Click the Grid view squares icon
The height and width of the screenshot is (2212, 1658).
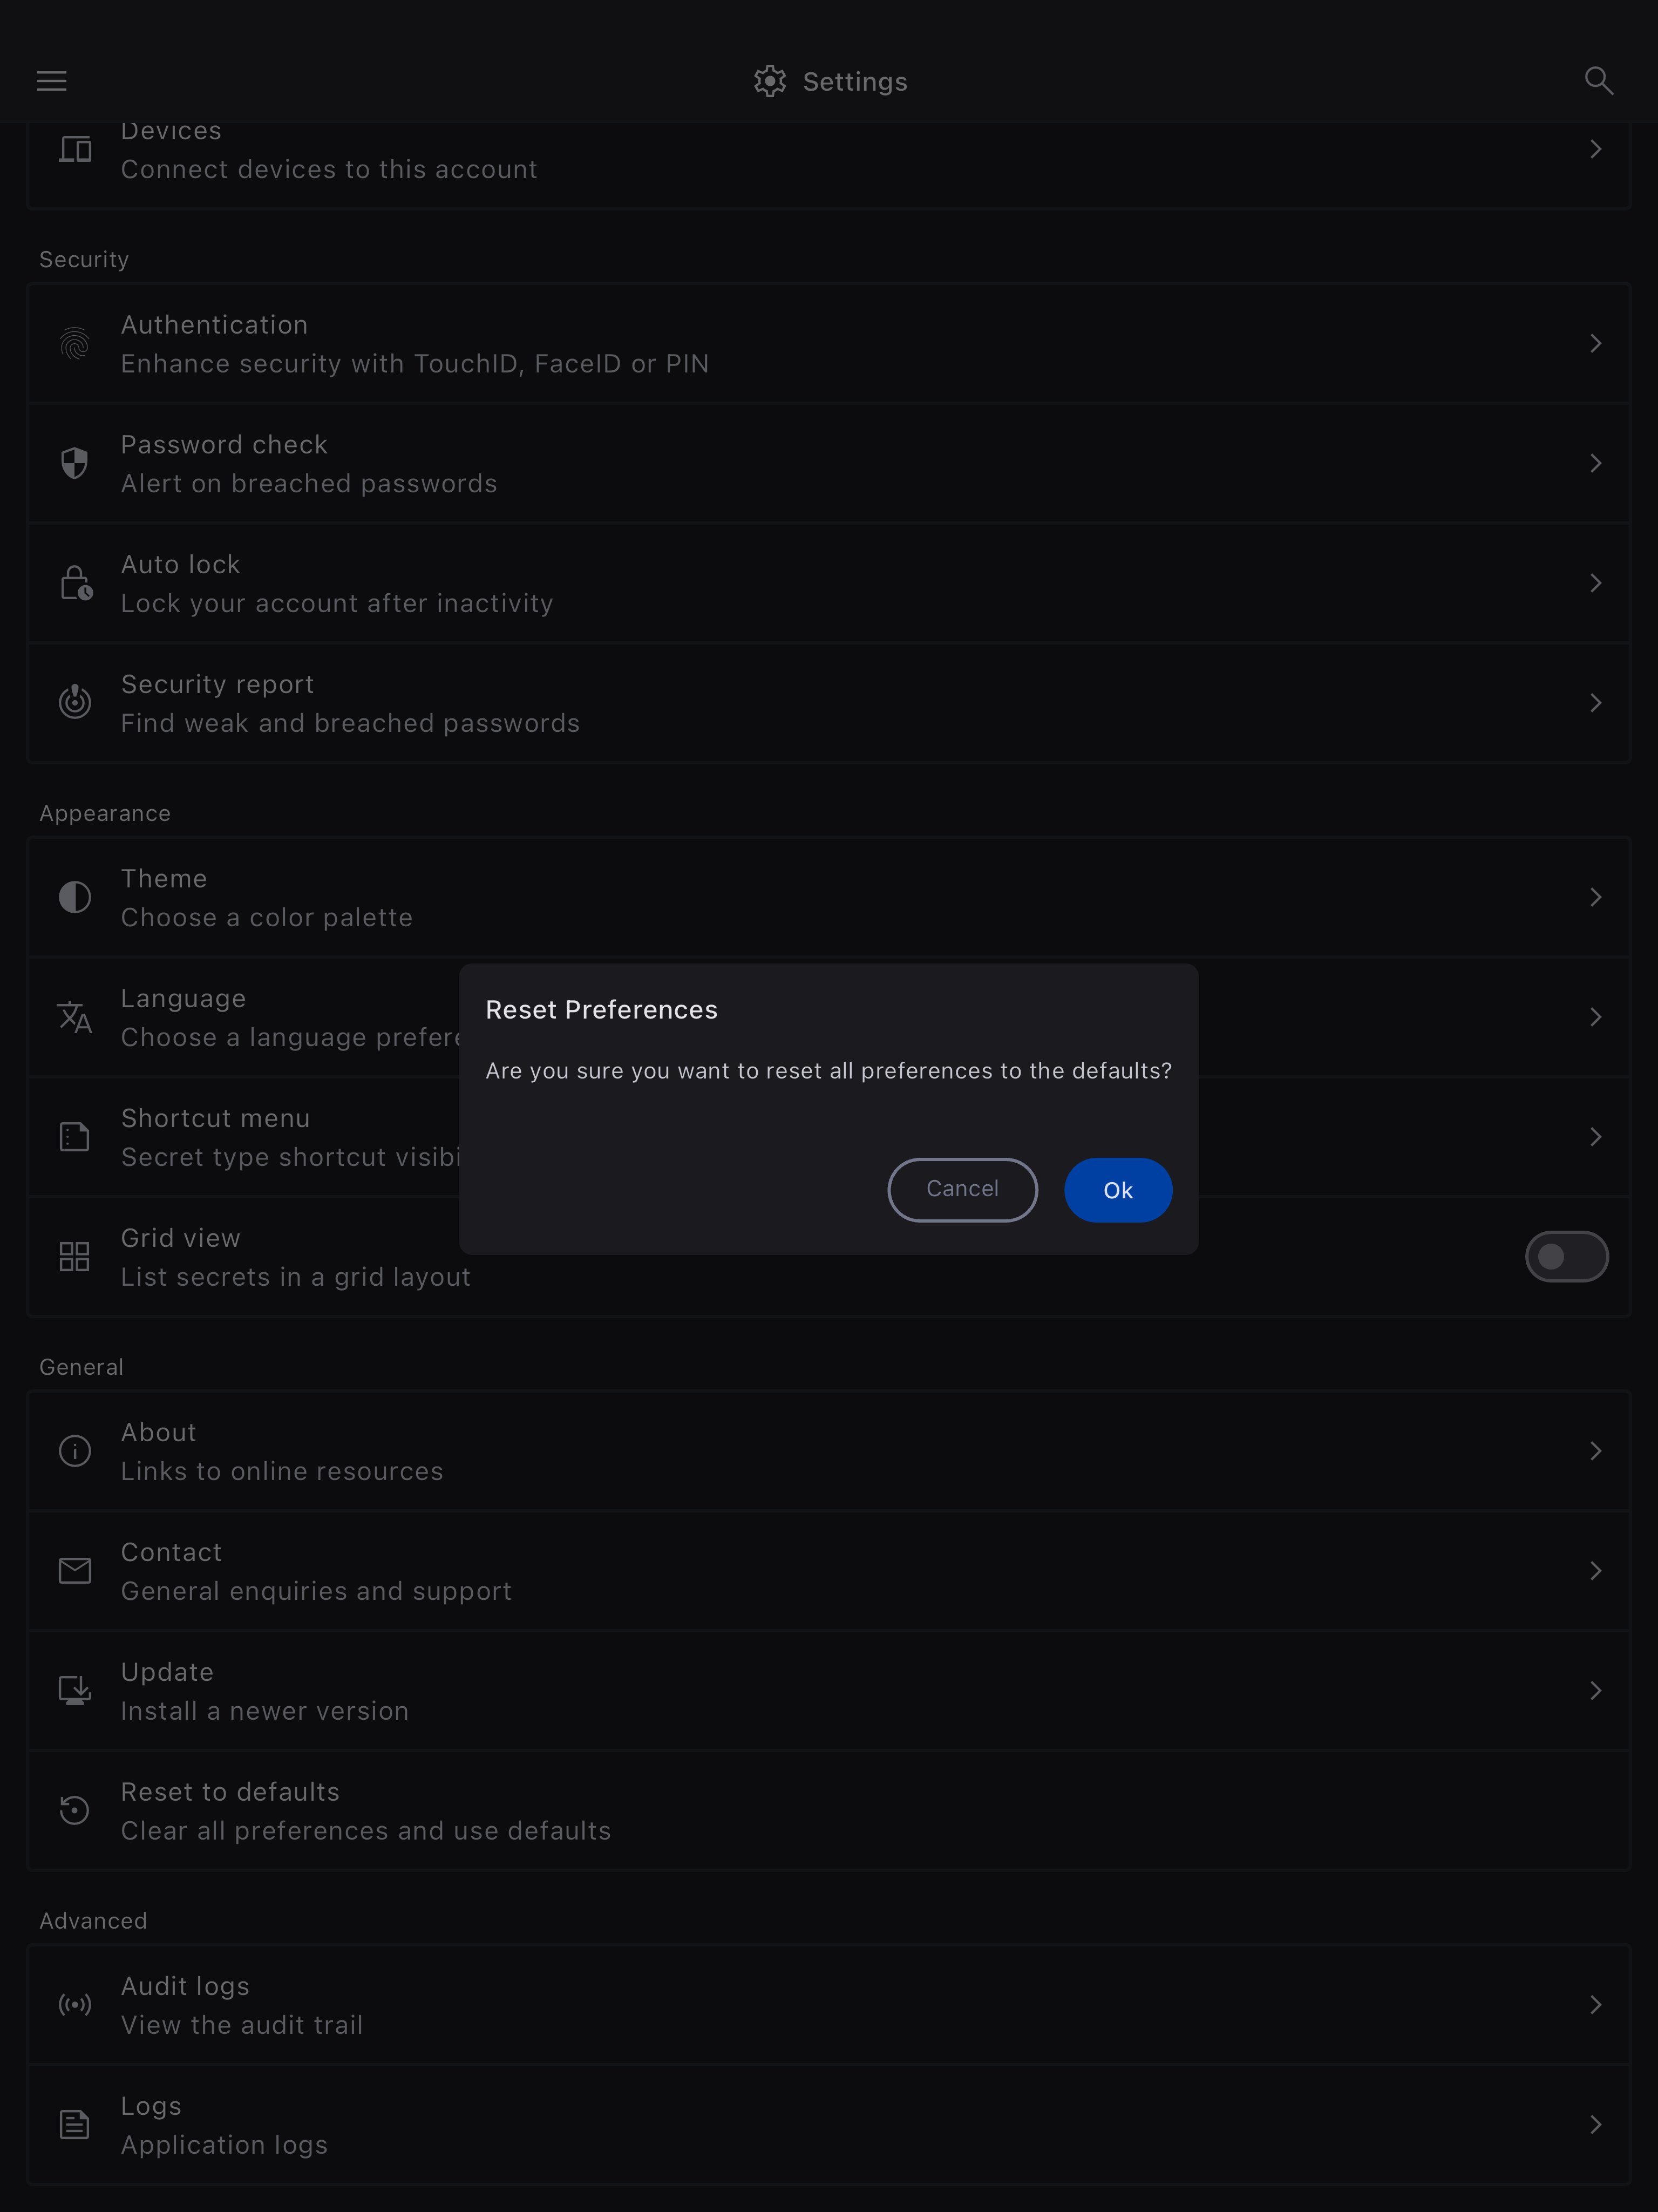[x=75, y=1256]
